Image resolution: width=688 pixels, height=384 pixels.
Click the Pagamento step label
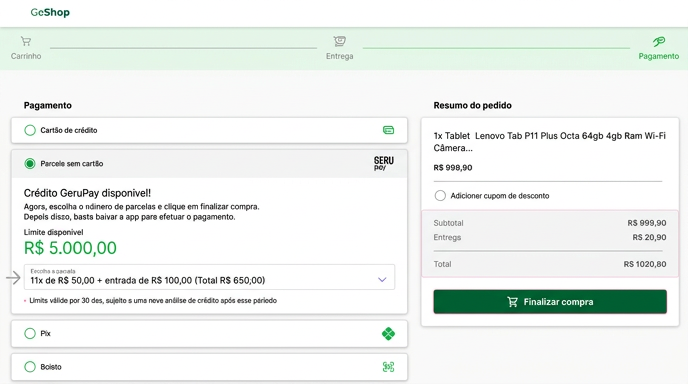click(659, 56)
